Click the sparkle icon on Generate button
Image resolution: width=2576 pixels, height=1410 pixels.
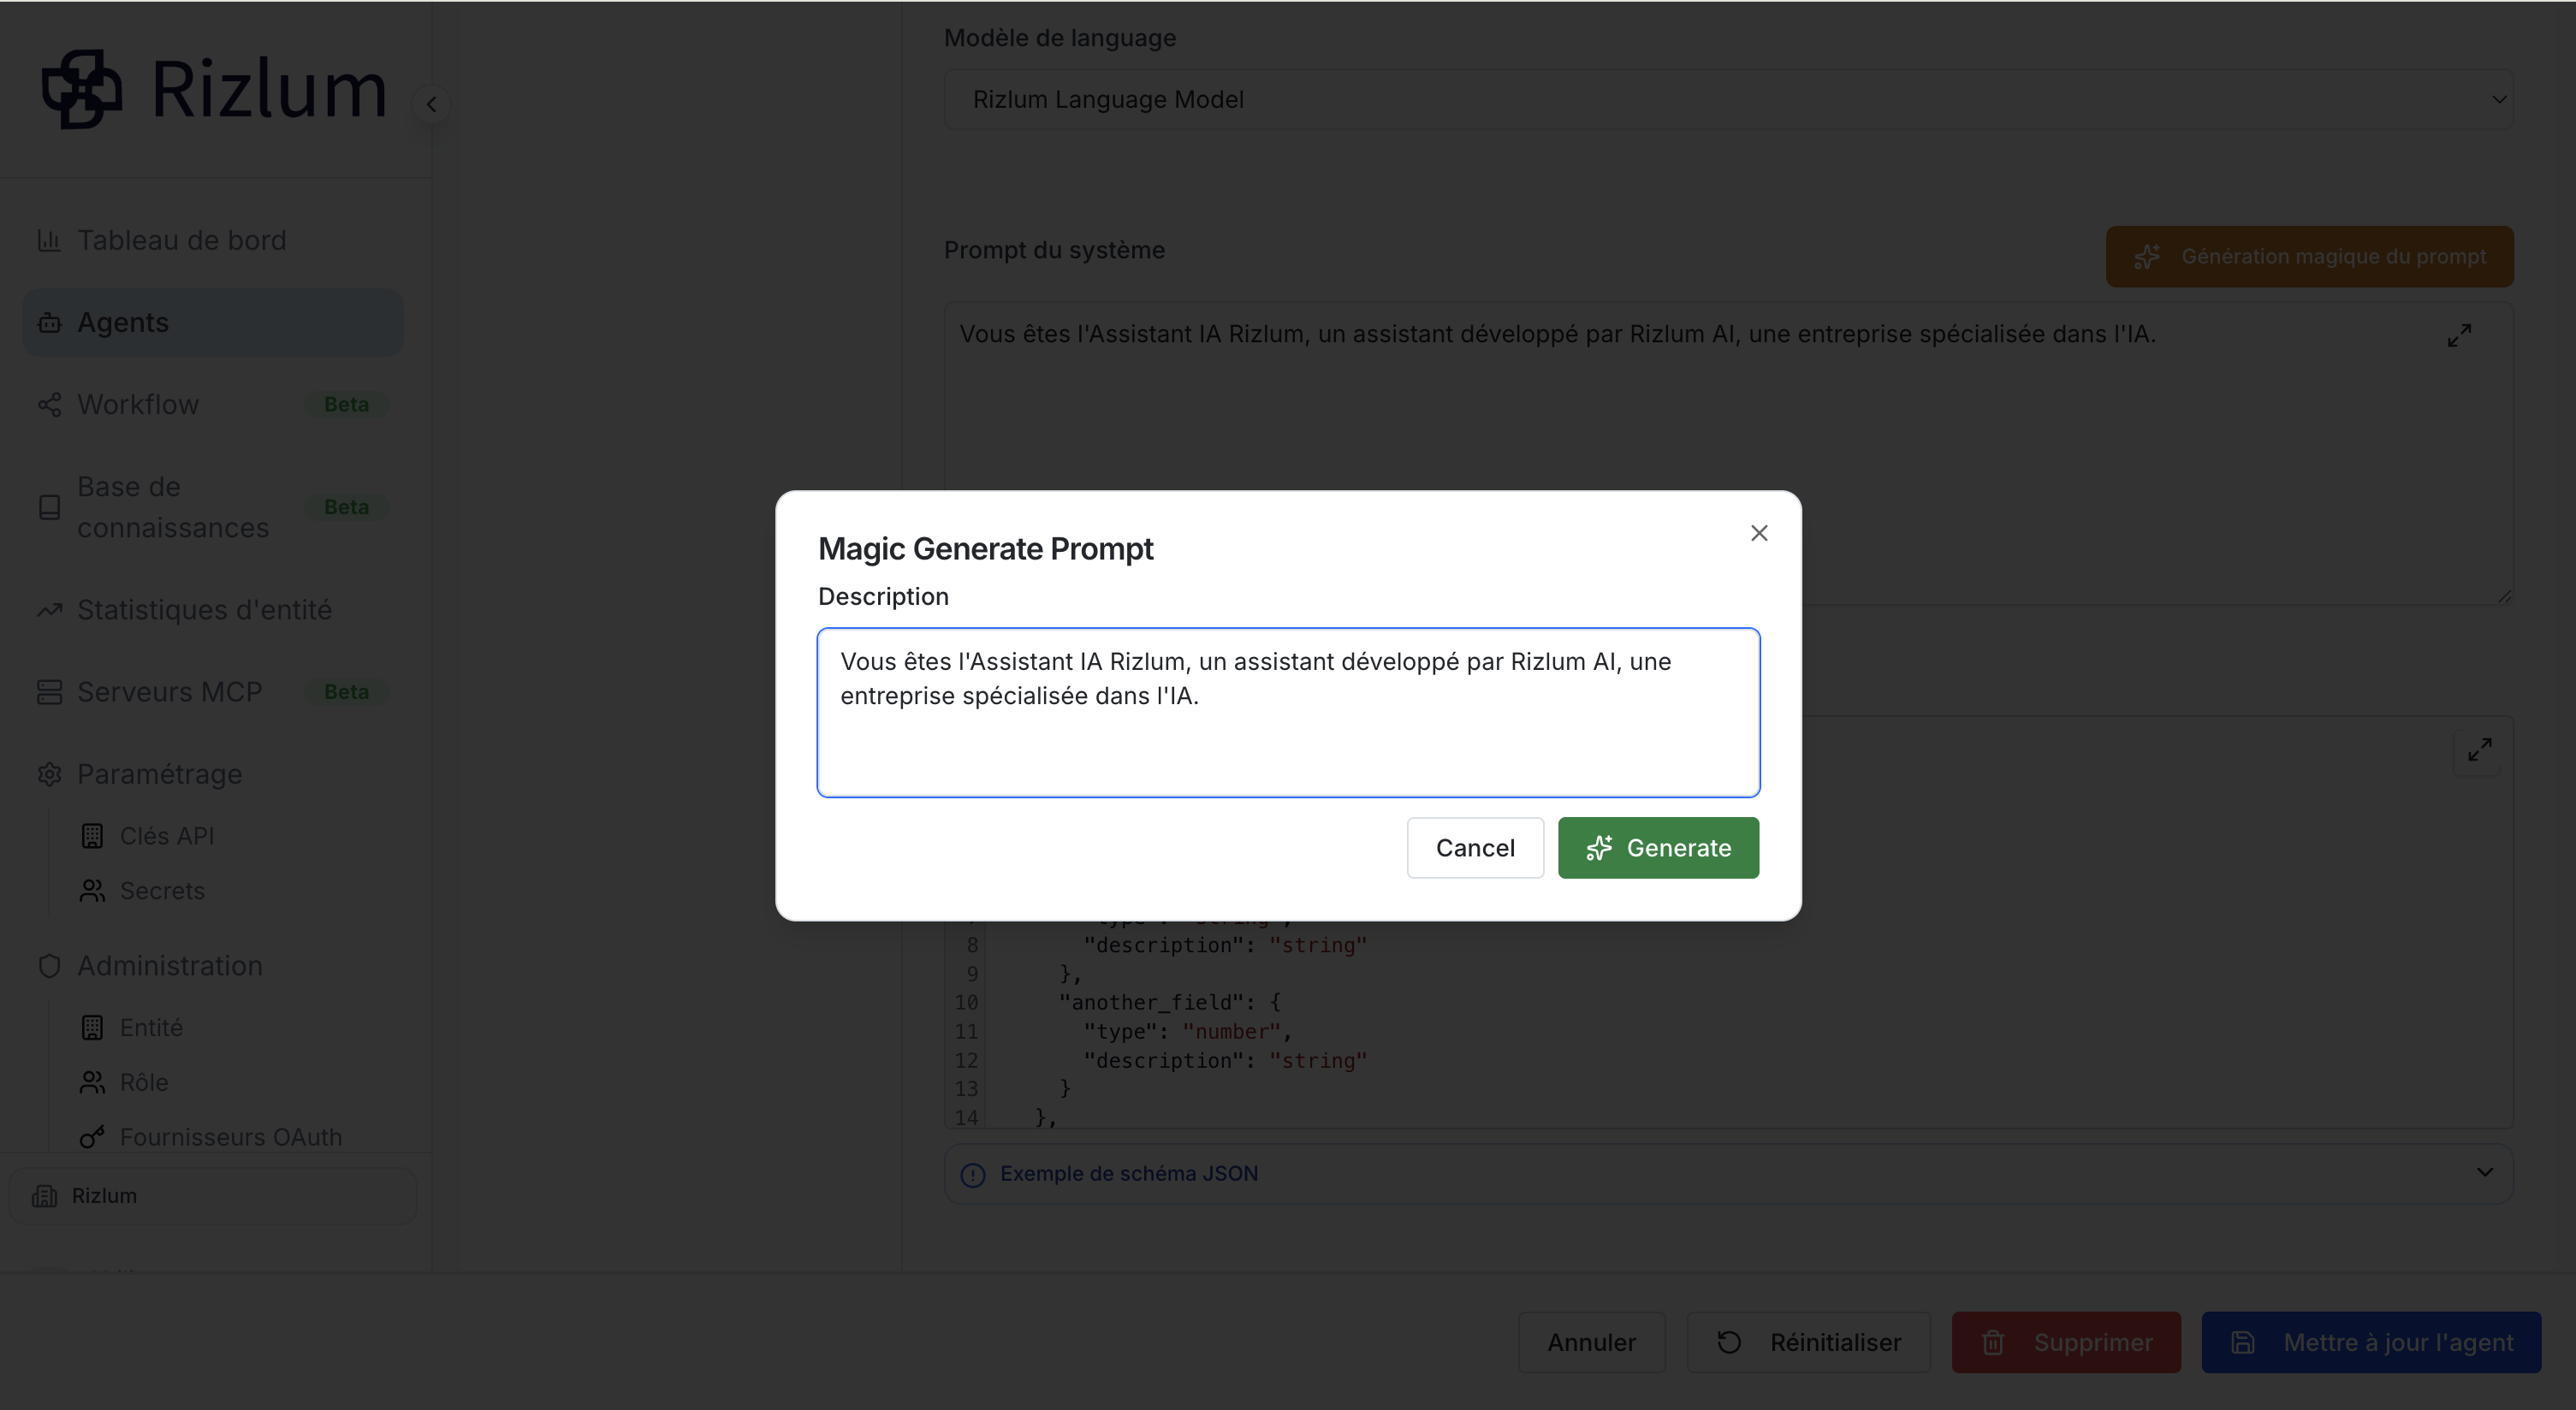tap(1599, 848)
